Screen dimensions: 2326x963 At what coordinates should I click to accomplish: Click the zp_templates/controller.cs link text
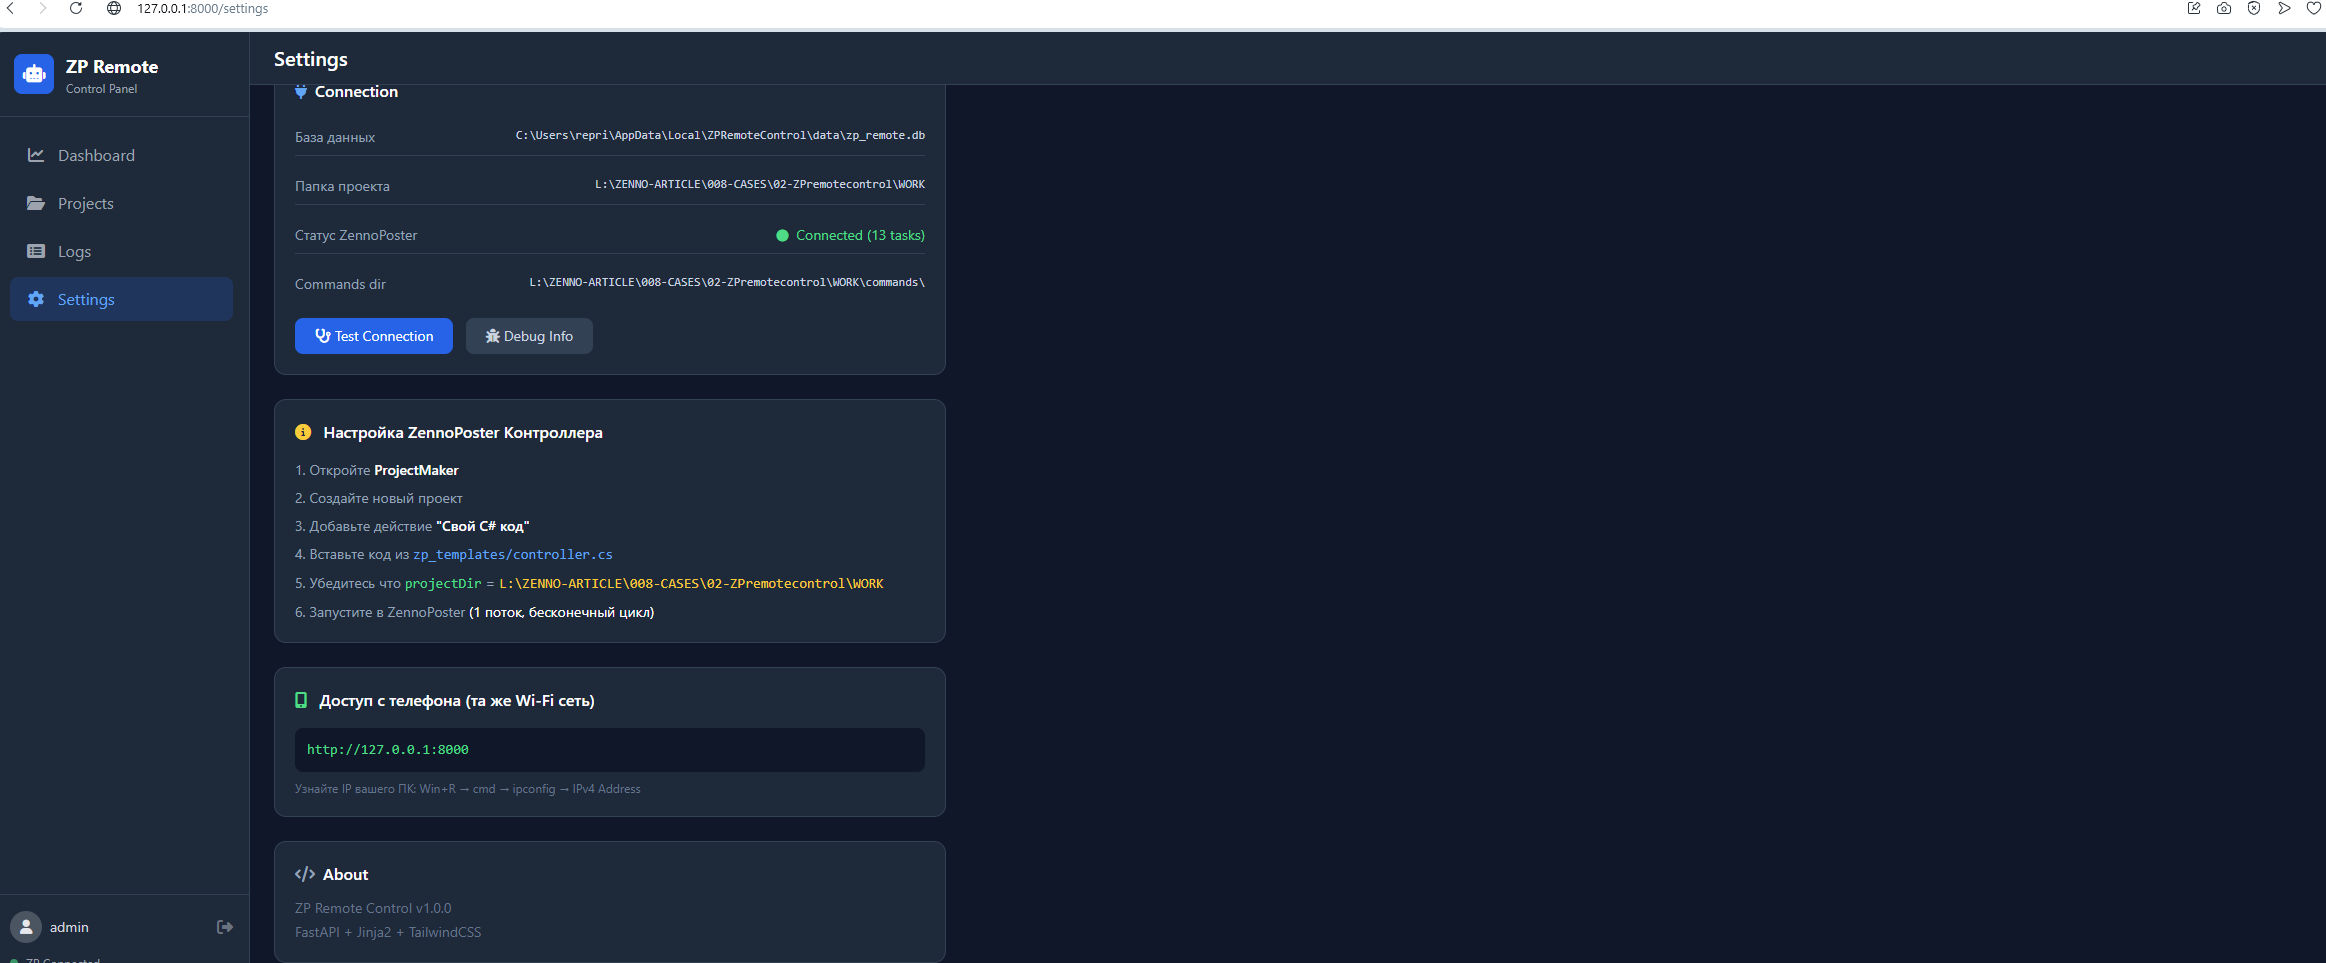coord(513,555)
